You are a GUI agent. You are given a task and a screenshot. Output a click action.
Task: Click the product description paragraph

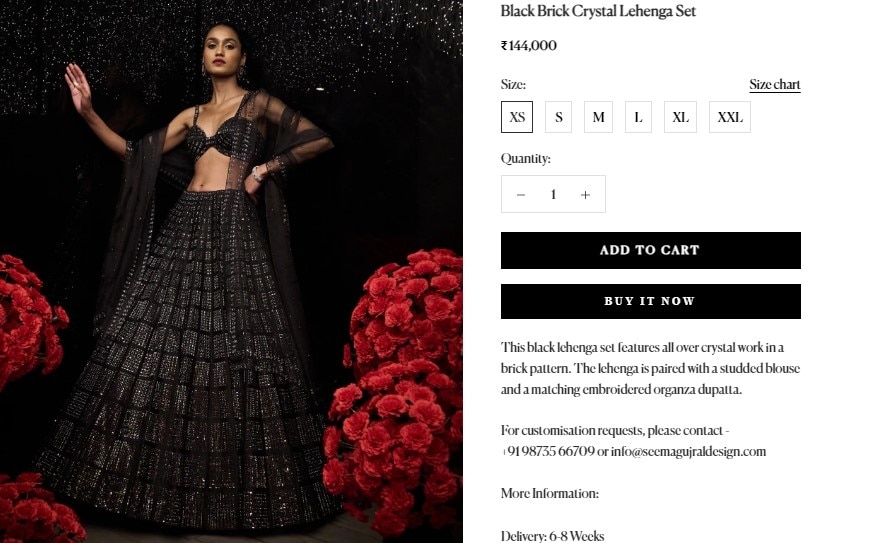coord(651,368)
